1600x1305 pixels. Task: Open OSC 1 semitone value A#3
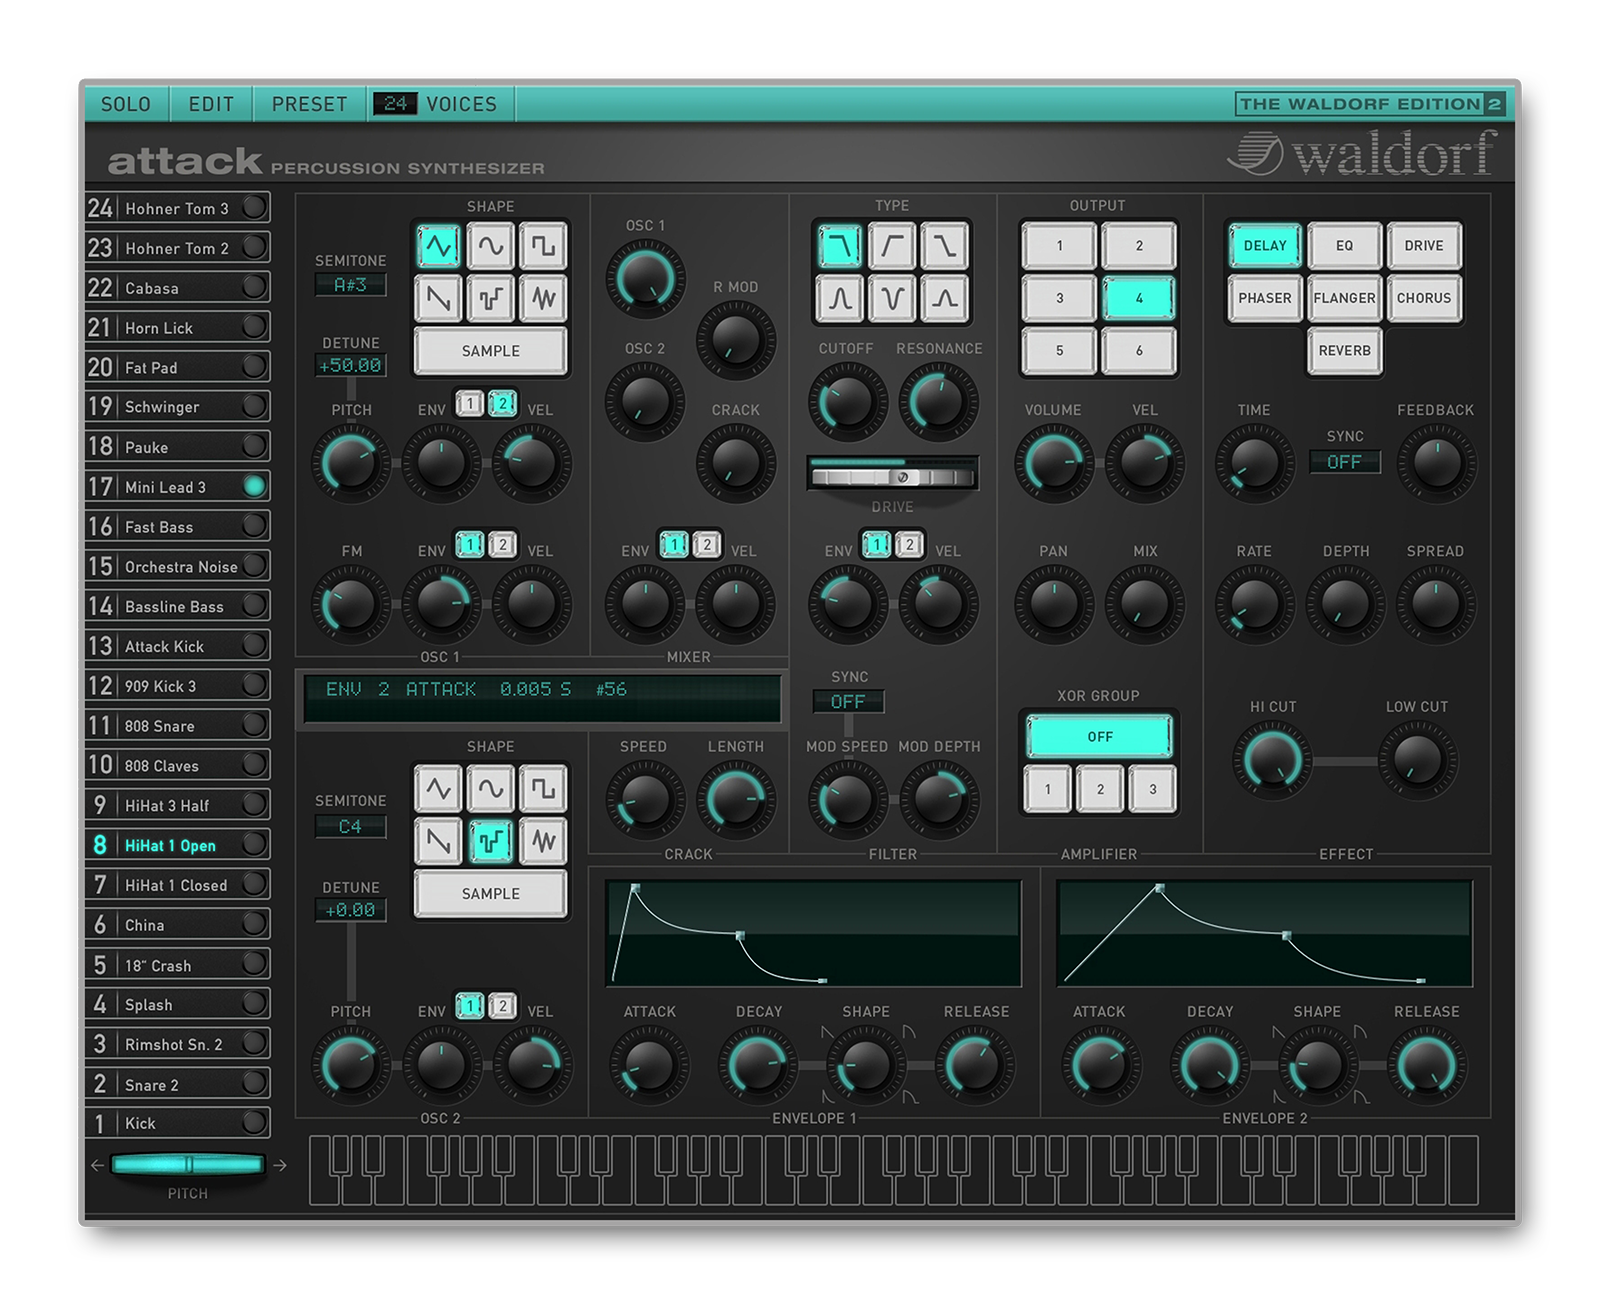(350, 285)
